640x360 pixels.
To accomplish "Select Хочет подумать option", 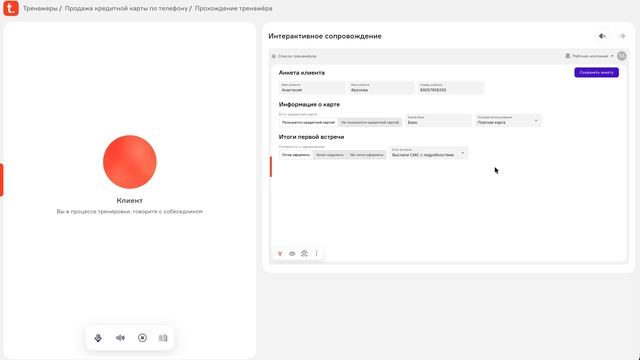I will (330, 155).
